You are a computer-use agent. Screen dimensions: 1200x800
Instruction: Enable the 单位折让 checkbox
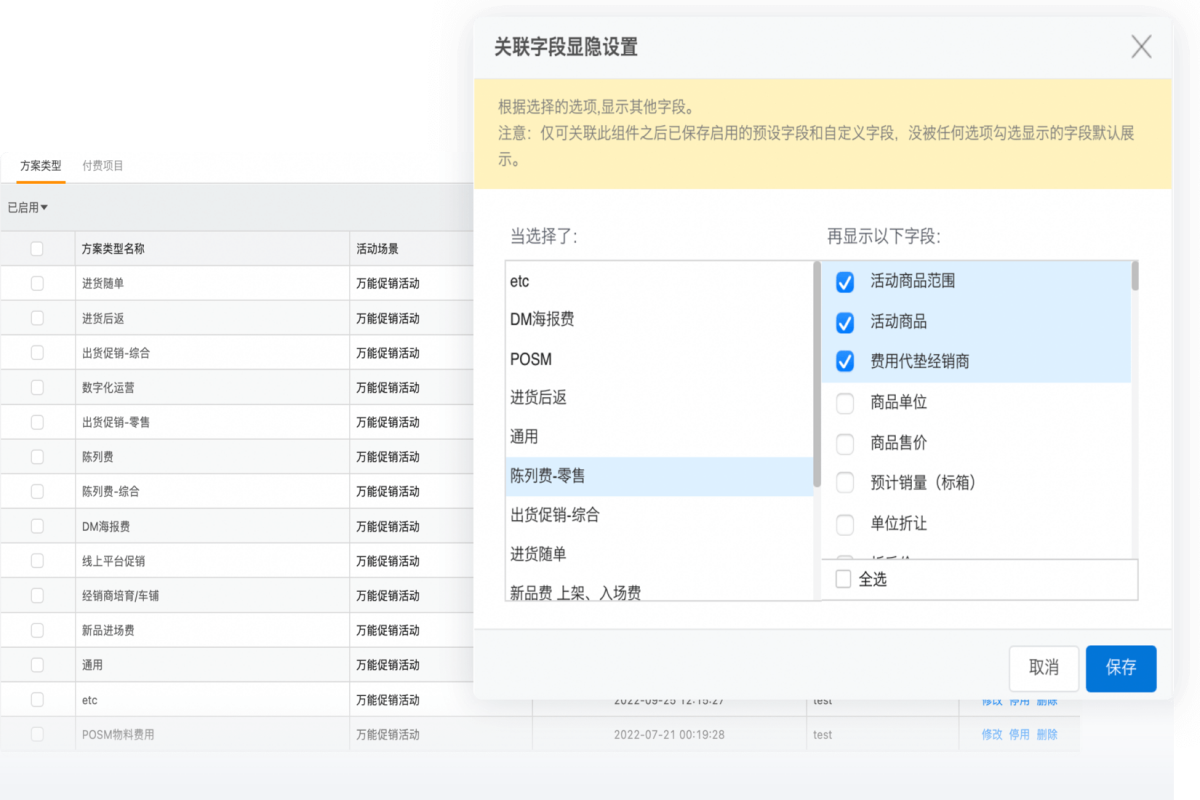(x=845, y=524)
